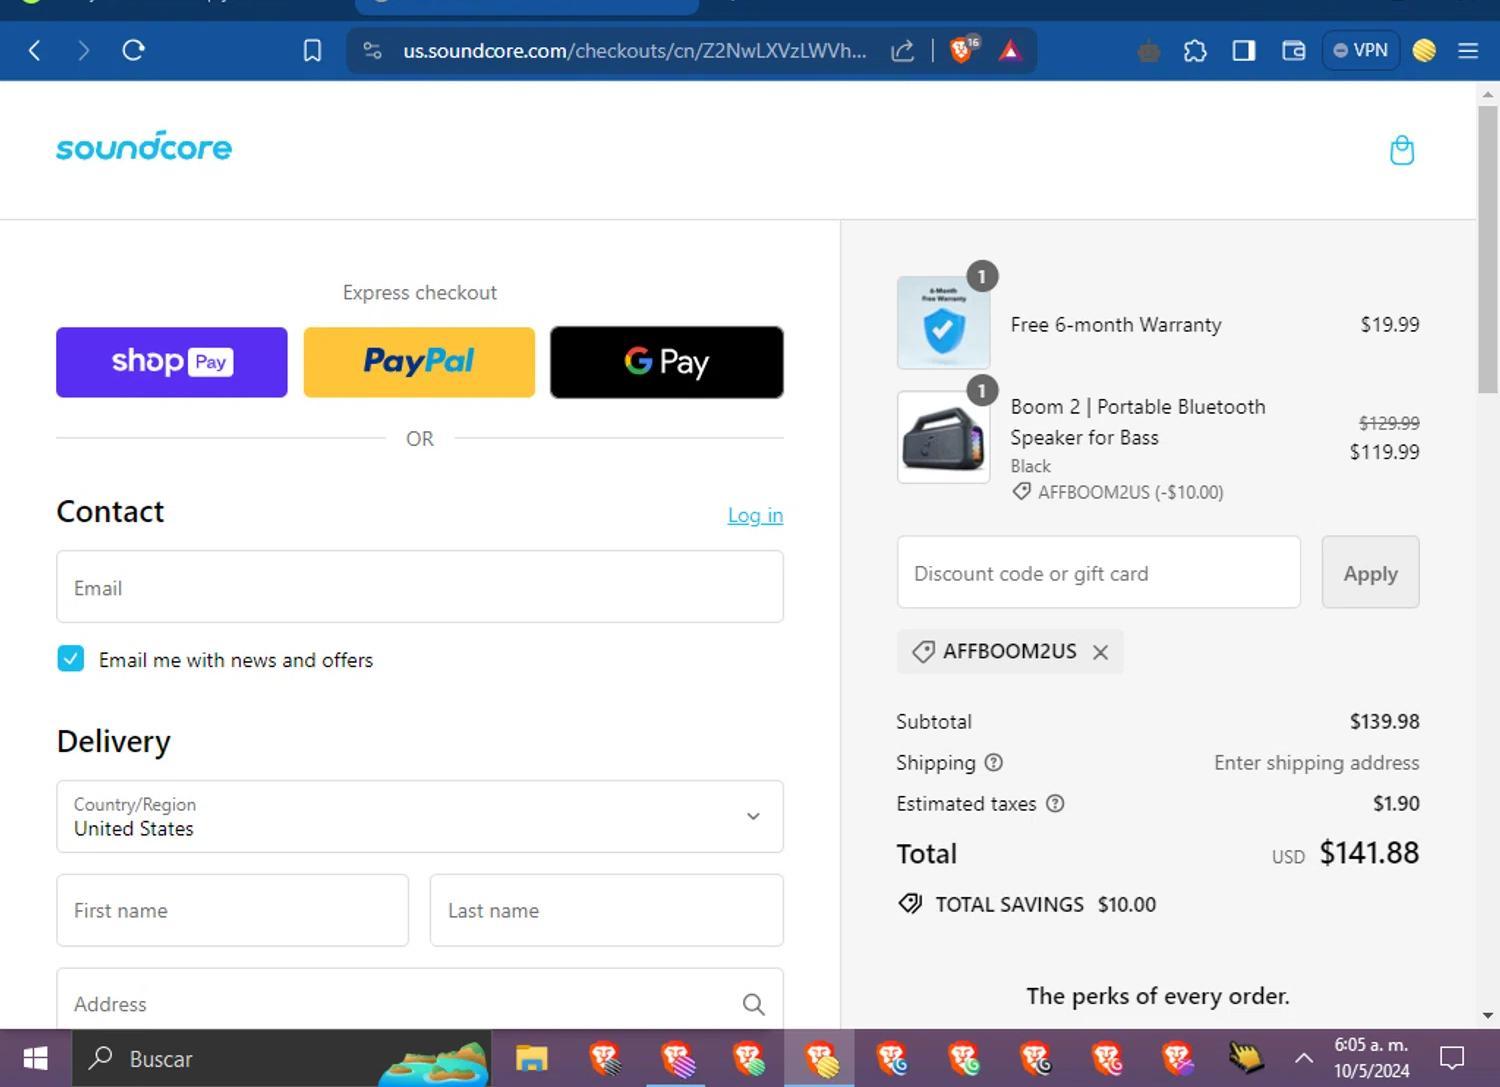Click the Last name field
Screen dimensions: 1500x1087
point(607,910)
